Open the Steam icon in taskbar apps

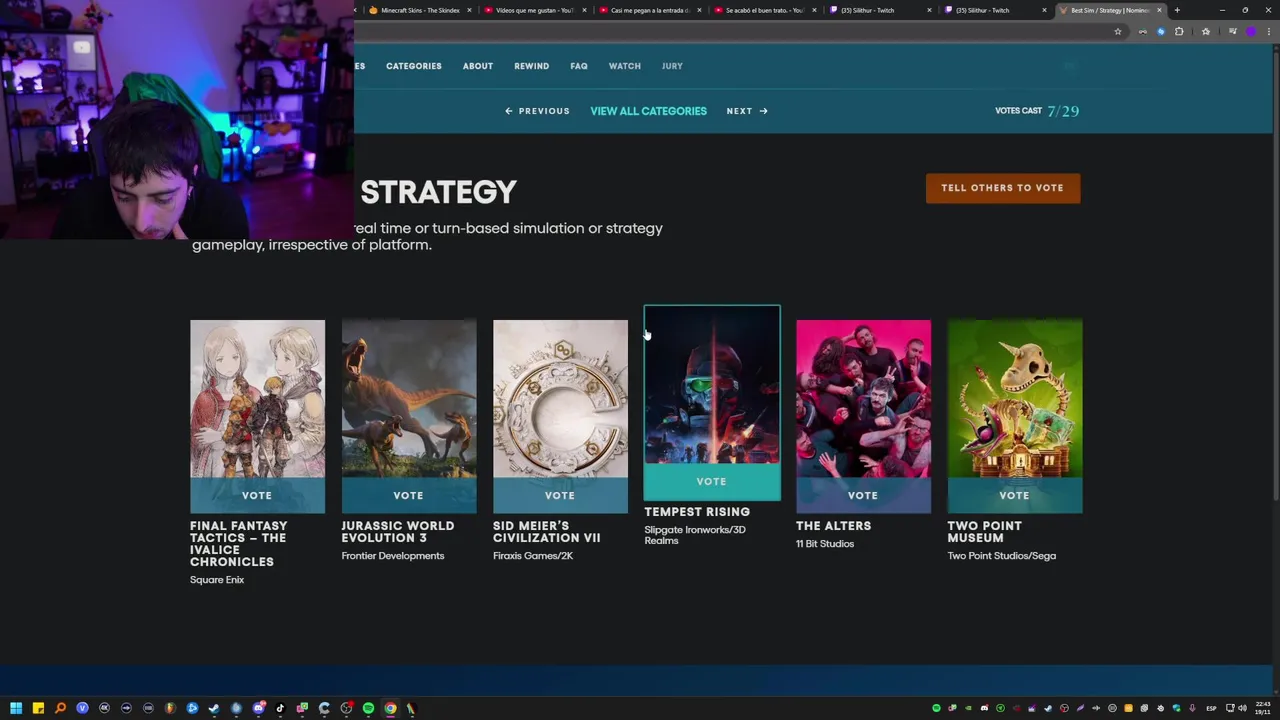(214, 708)
